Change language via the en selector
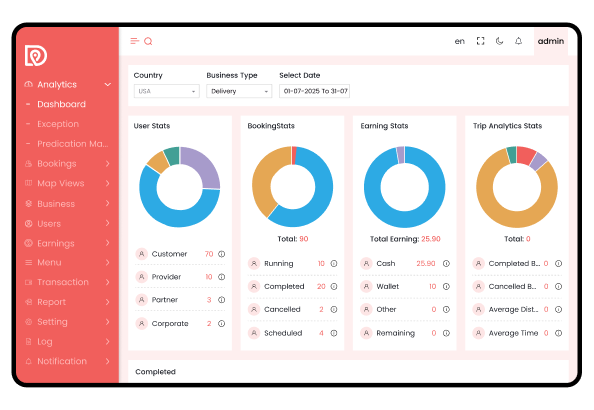 tap(460, 41)
